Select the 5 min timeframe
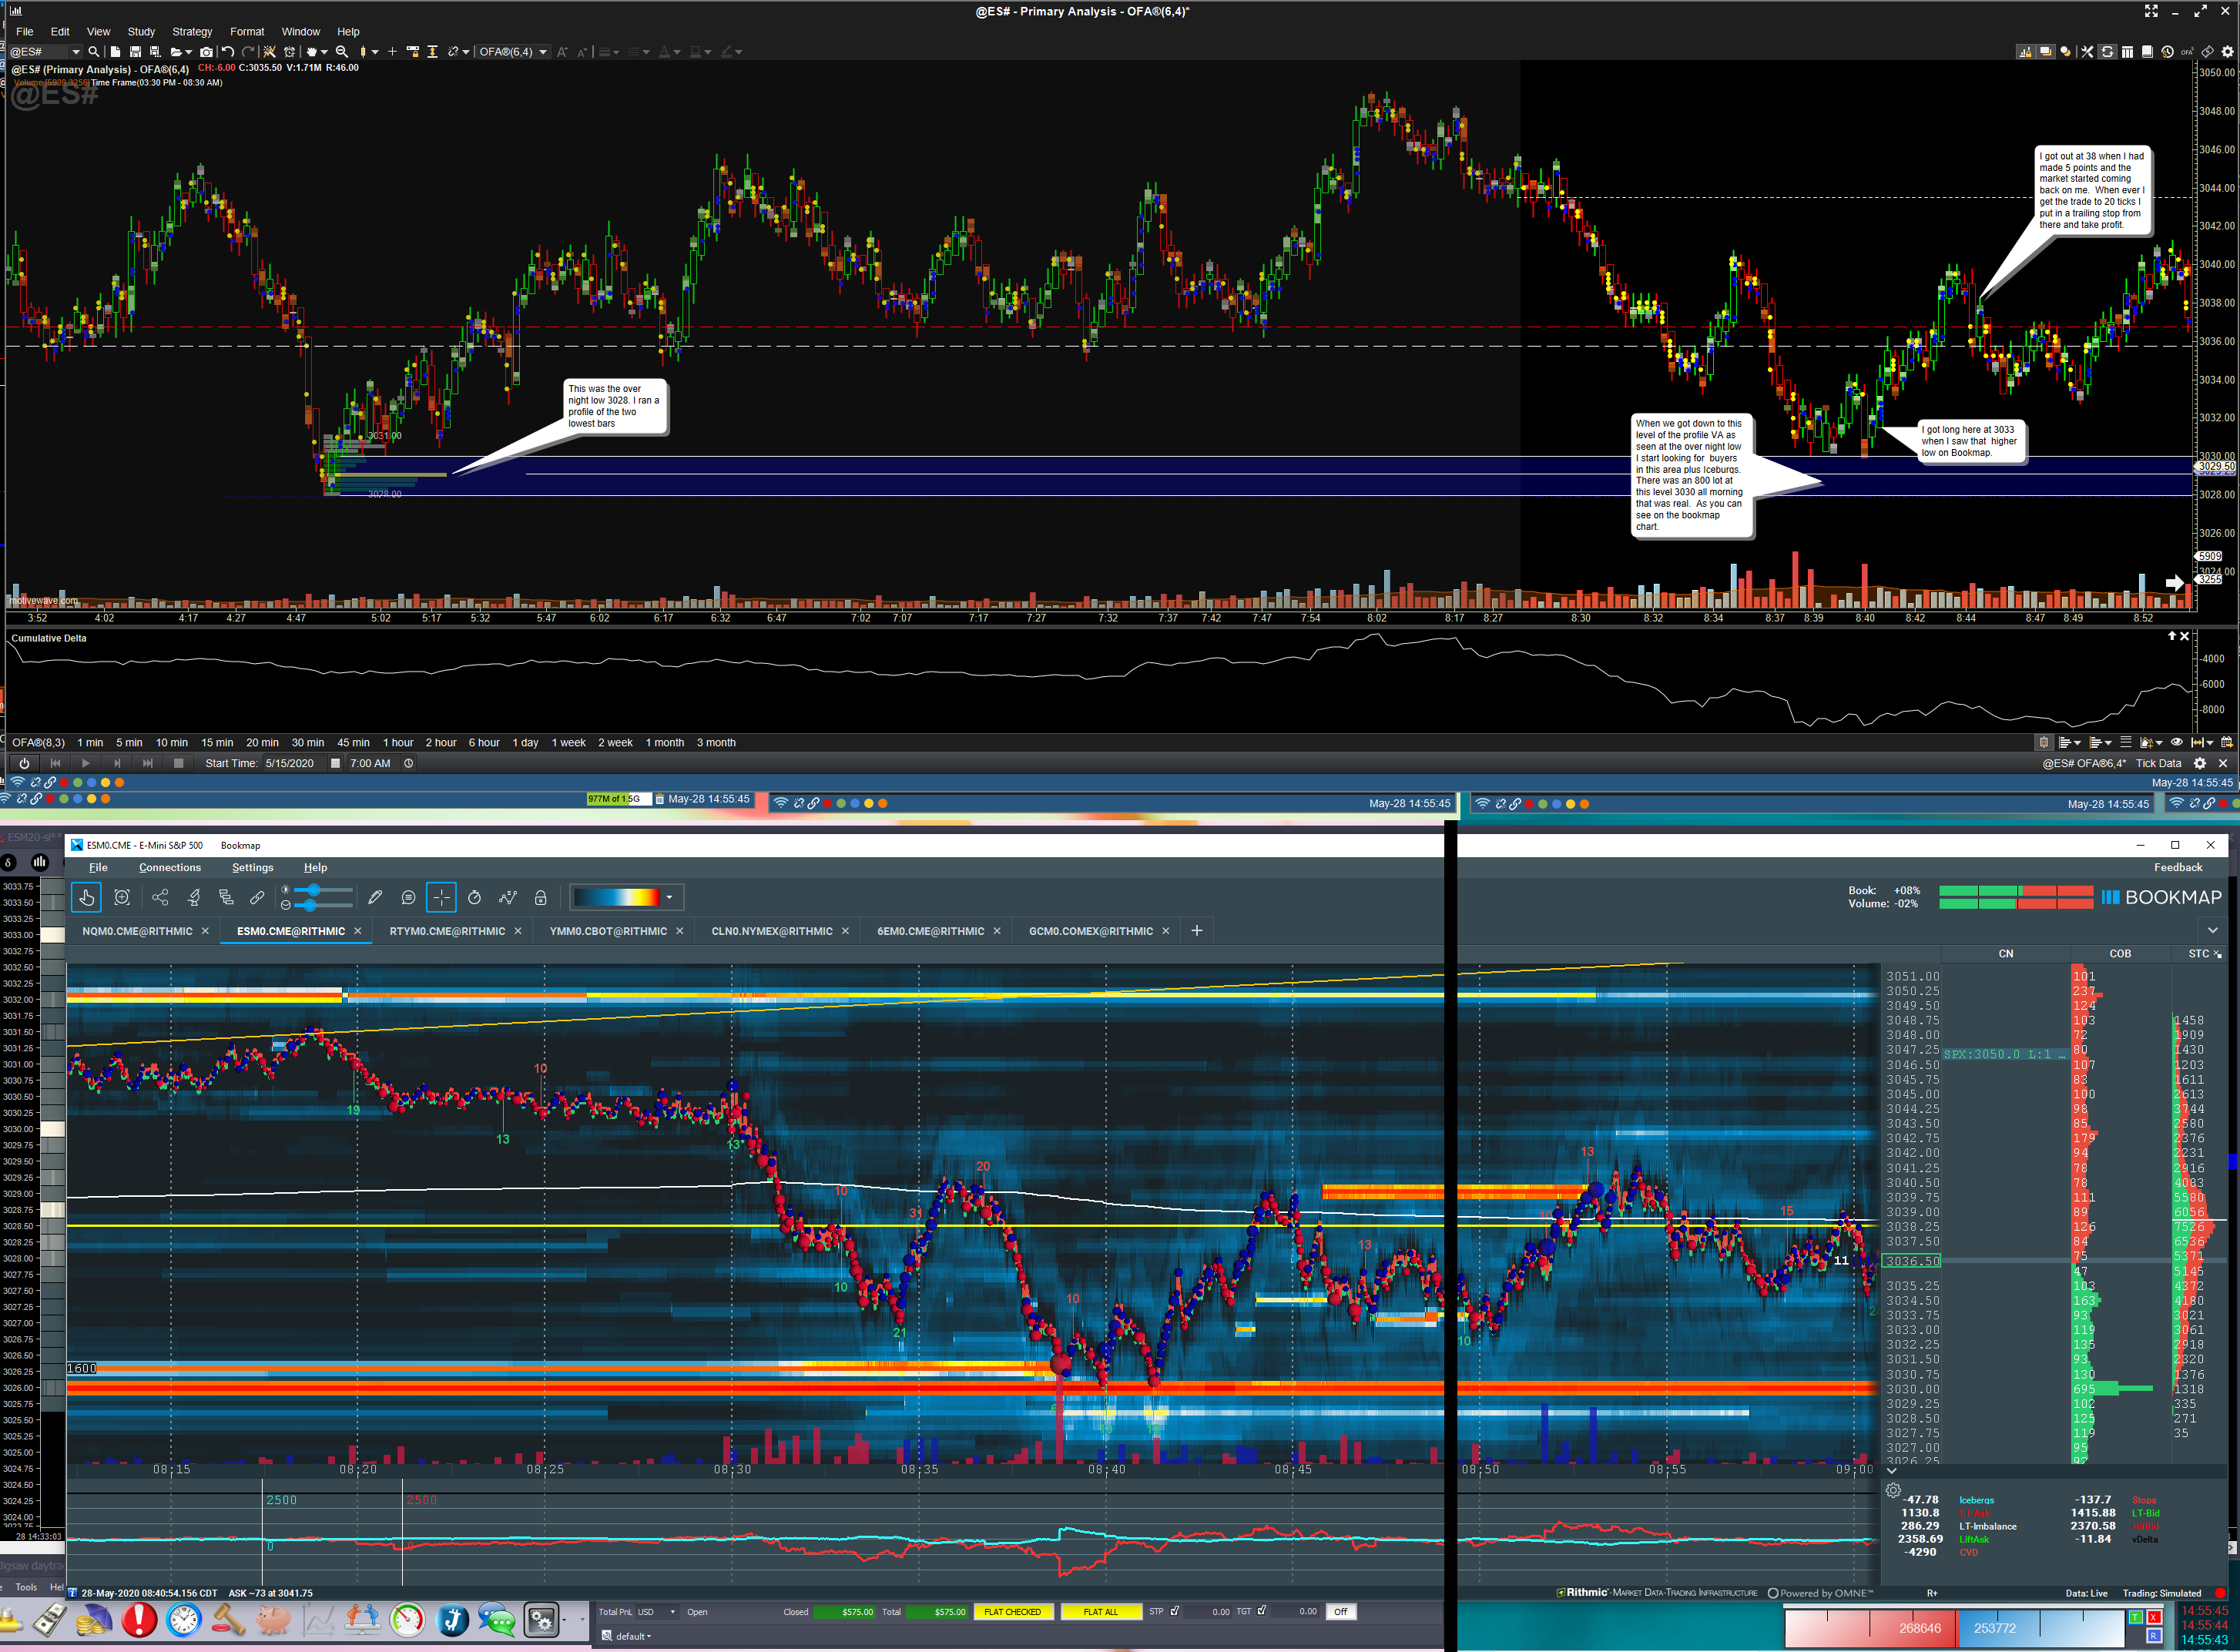The height and width of the screenshot is (1652, 2240). pyautogui.click(x=129, y=743)
